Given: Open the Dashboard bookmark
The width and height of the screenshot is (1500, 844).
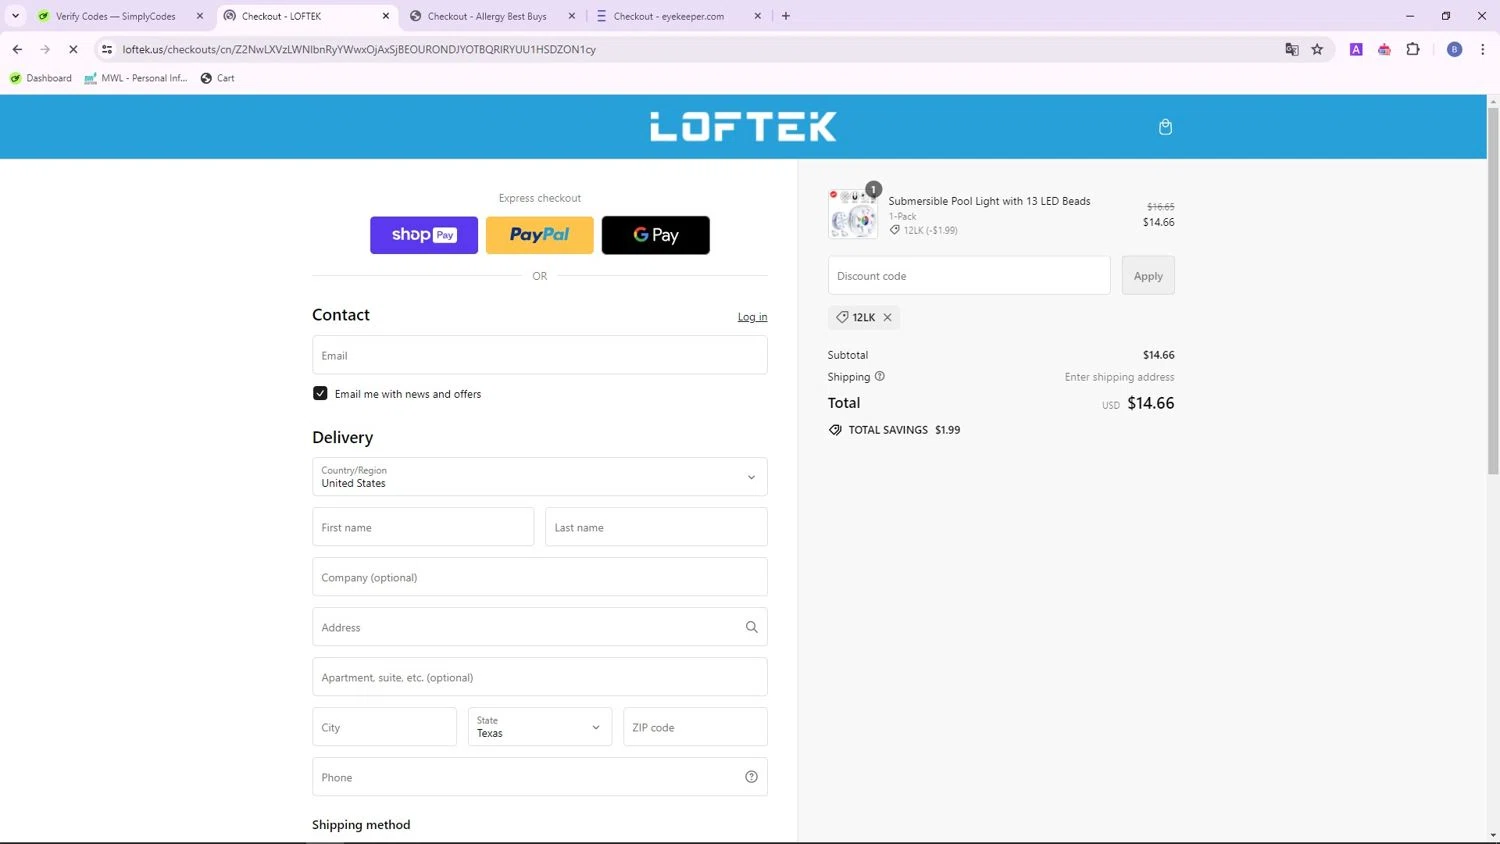Looking at the screenshot, I should click(40, 78).
